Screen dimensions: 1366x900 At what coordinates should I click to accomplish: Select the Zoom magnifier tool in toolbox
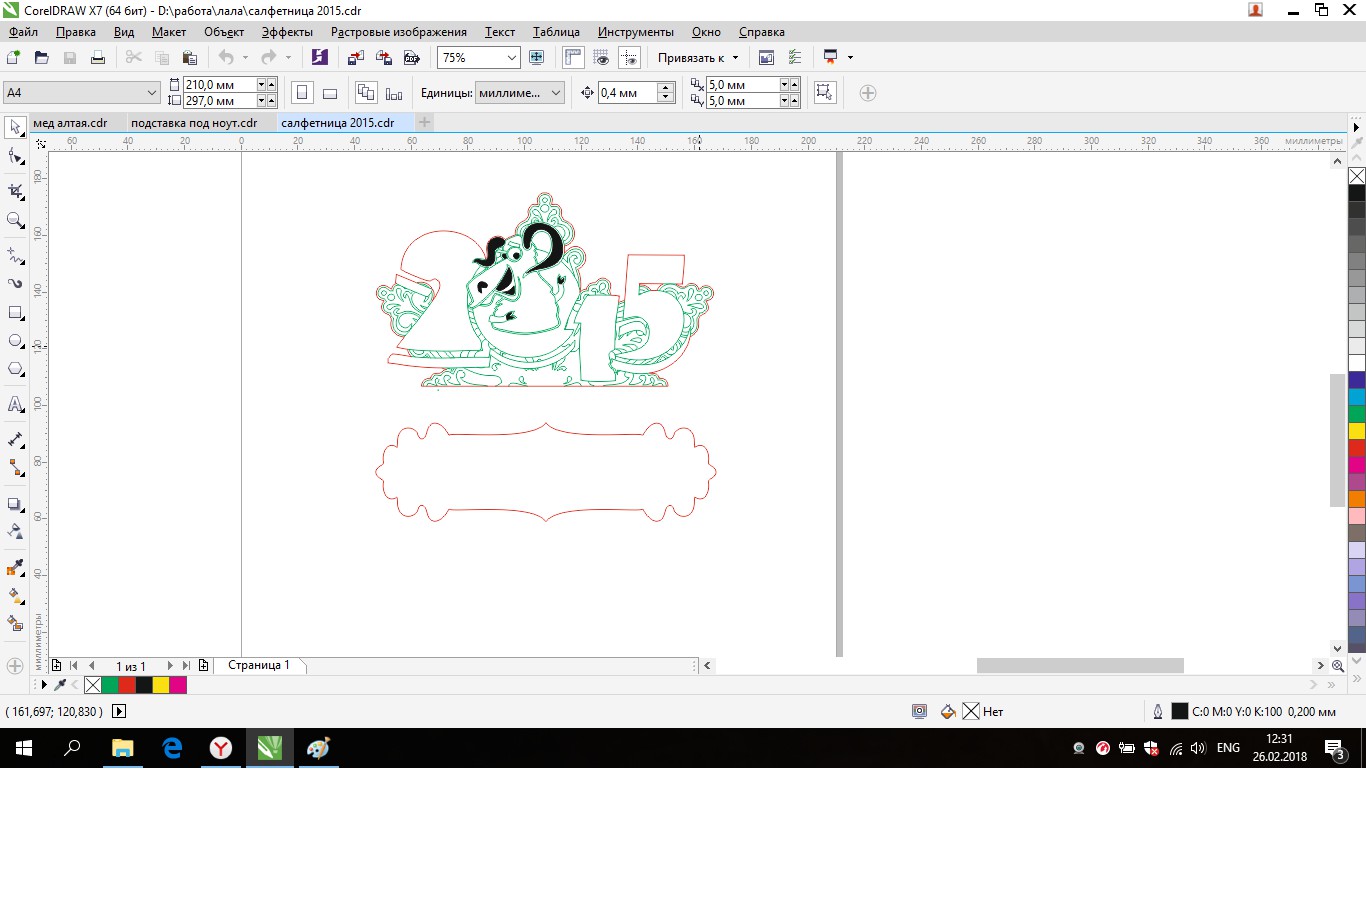pyautogui.click(x=15, y=220)
